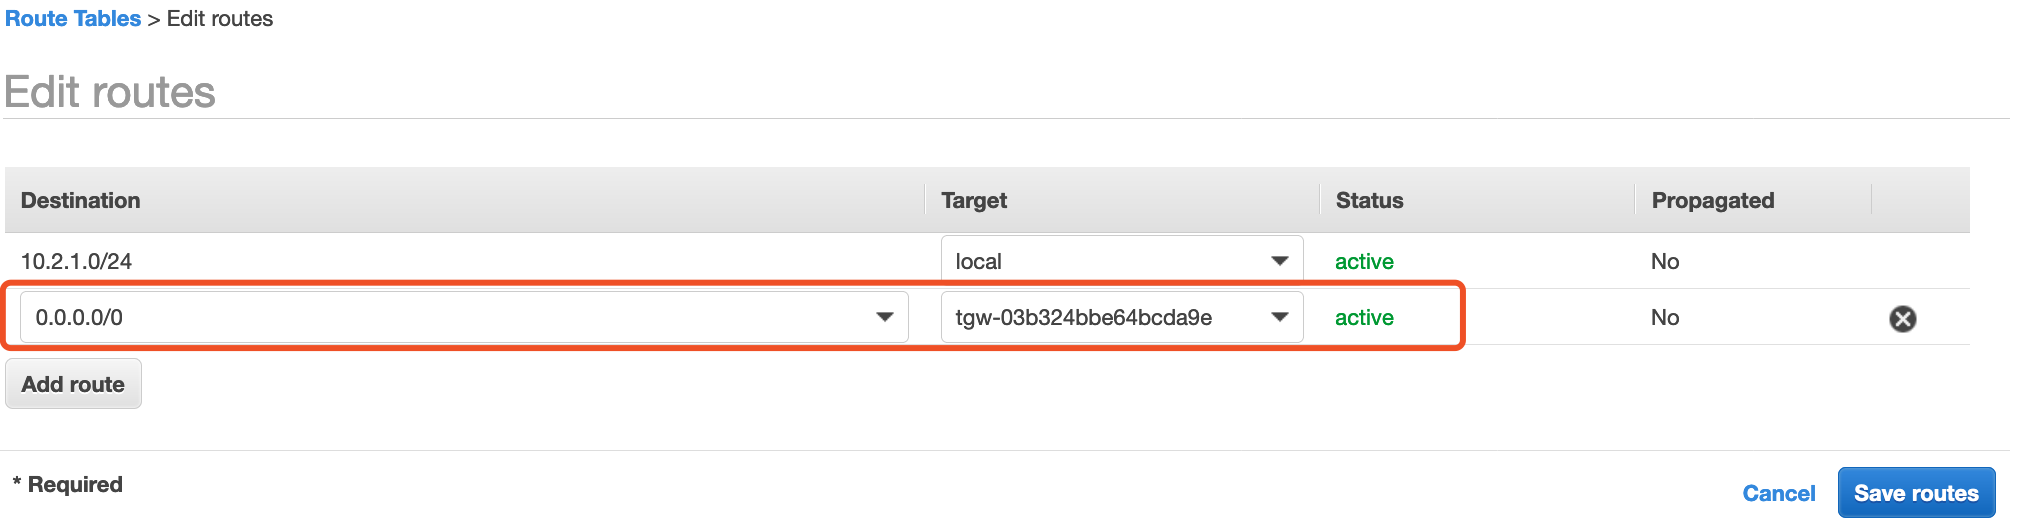2042x526 pixels.
Task: Save changes with the Save routes button
Action: pyautogui.click(x=1916, y=493)
